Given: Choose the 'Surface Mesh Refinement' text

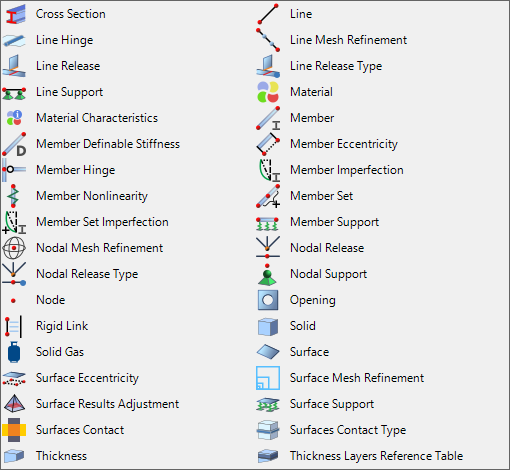Looking at the screenshot, I should pos(357,378).
